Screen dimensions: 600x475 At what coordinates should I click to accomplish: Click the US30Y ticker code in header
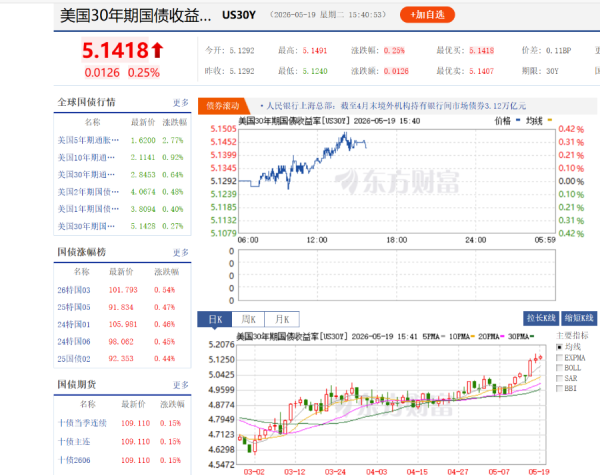pos(239,15)
